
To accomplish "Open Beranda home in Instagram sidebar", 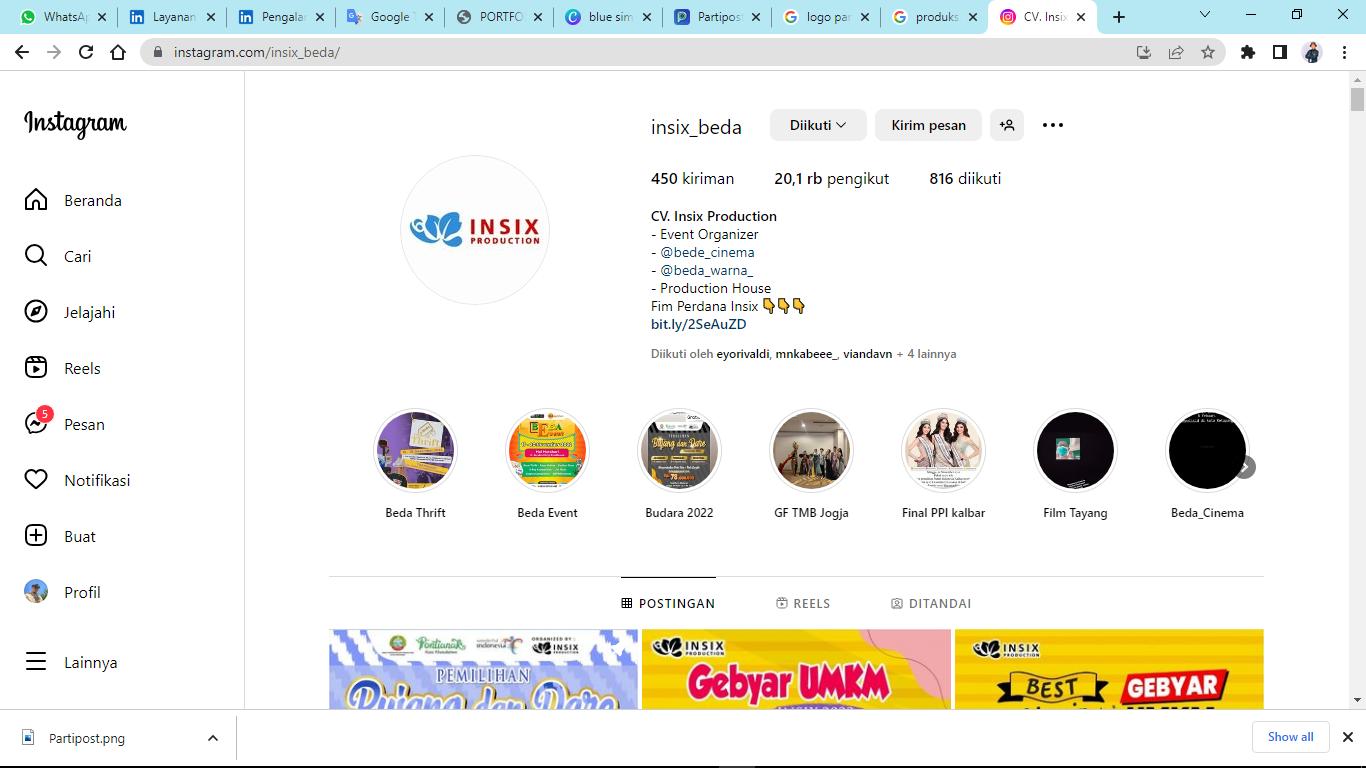I will tap(73, 200).
